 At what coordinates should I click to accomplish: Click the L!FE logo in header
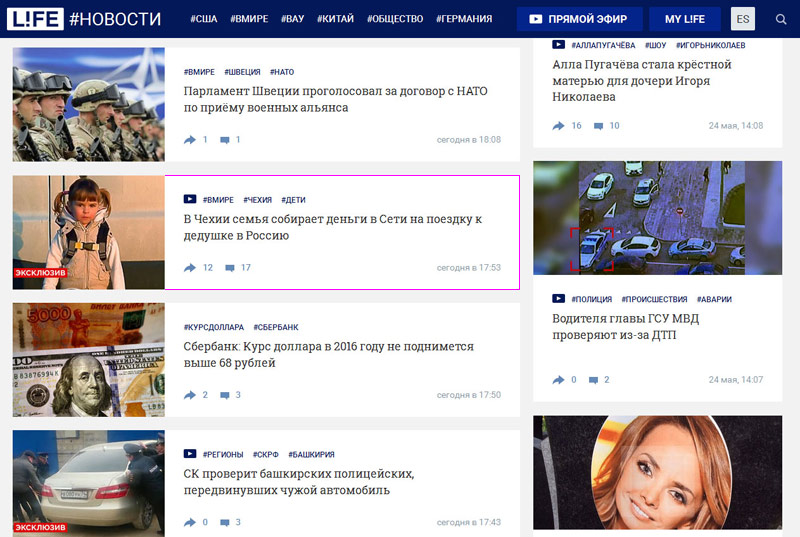tap(36, 19)
